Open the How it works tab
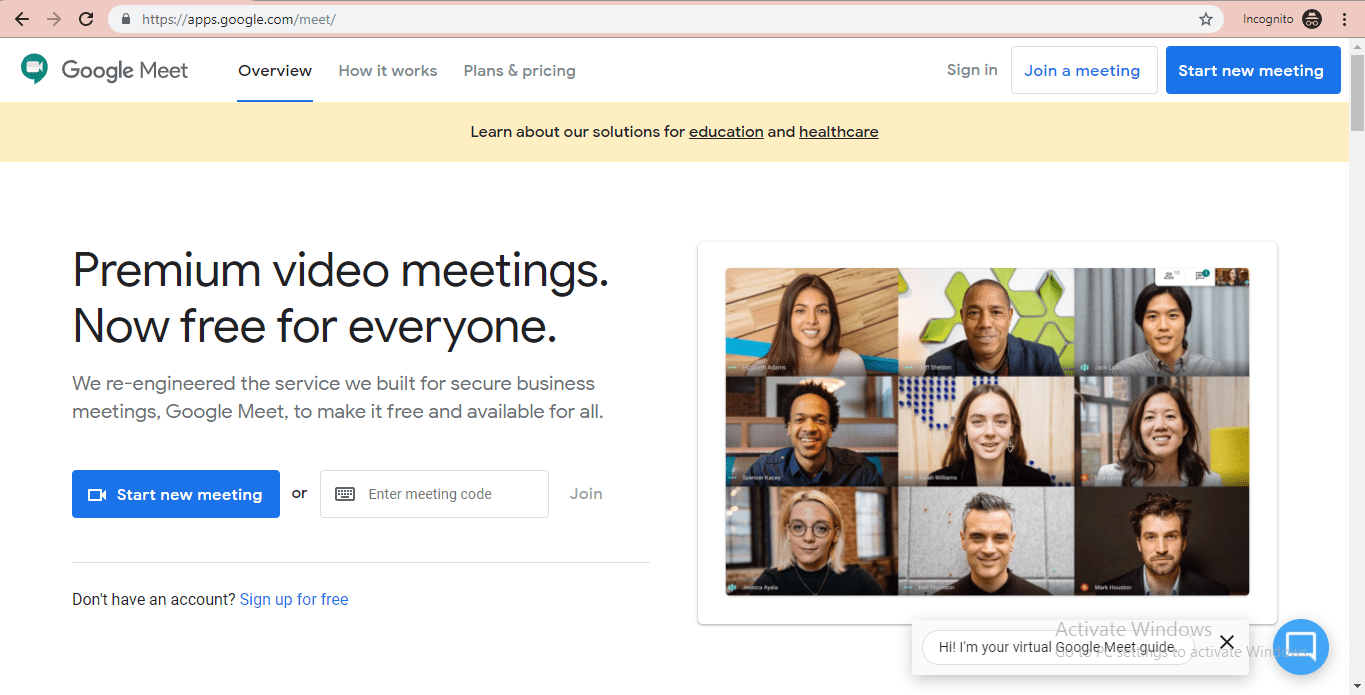 (388, 71)
